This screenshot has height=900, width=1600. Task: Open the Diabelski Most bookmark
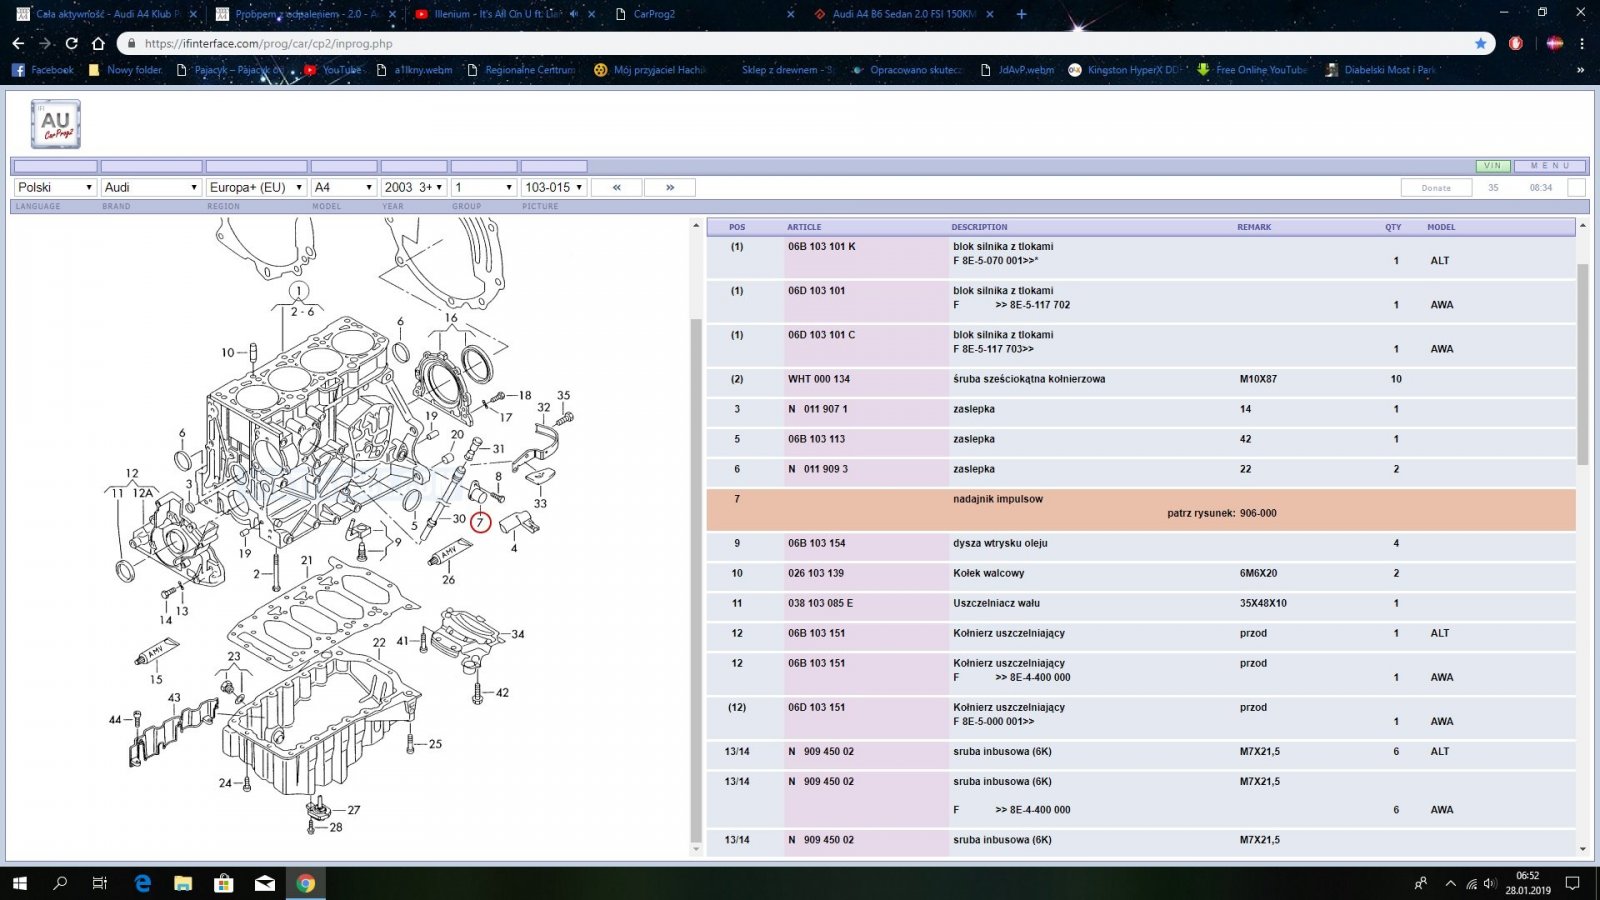pos(1380,70)
